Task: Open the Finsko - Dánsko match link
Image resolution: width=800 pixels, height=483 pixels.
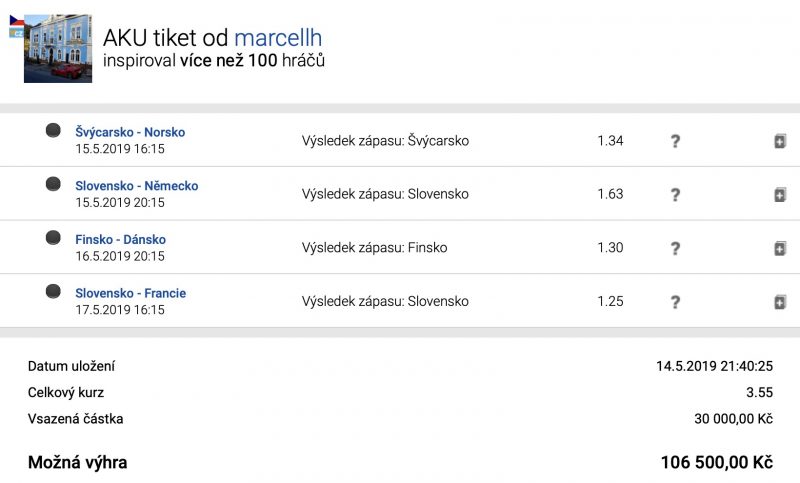Action: (120, 240)
